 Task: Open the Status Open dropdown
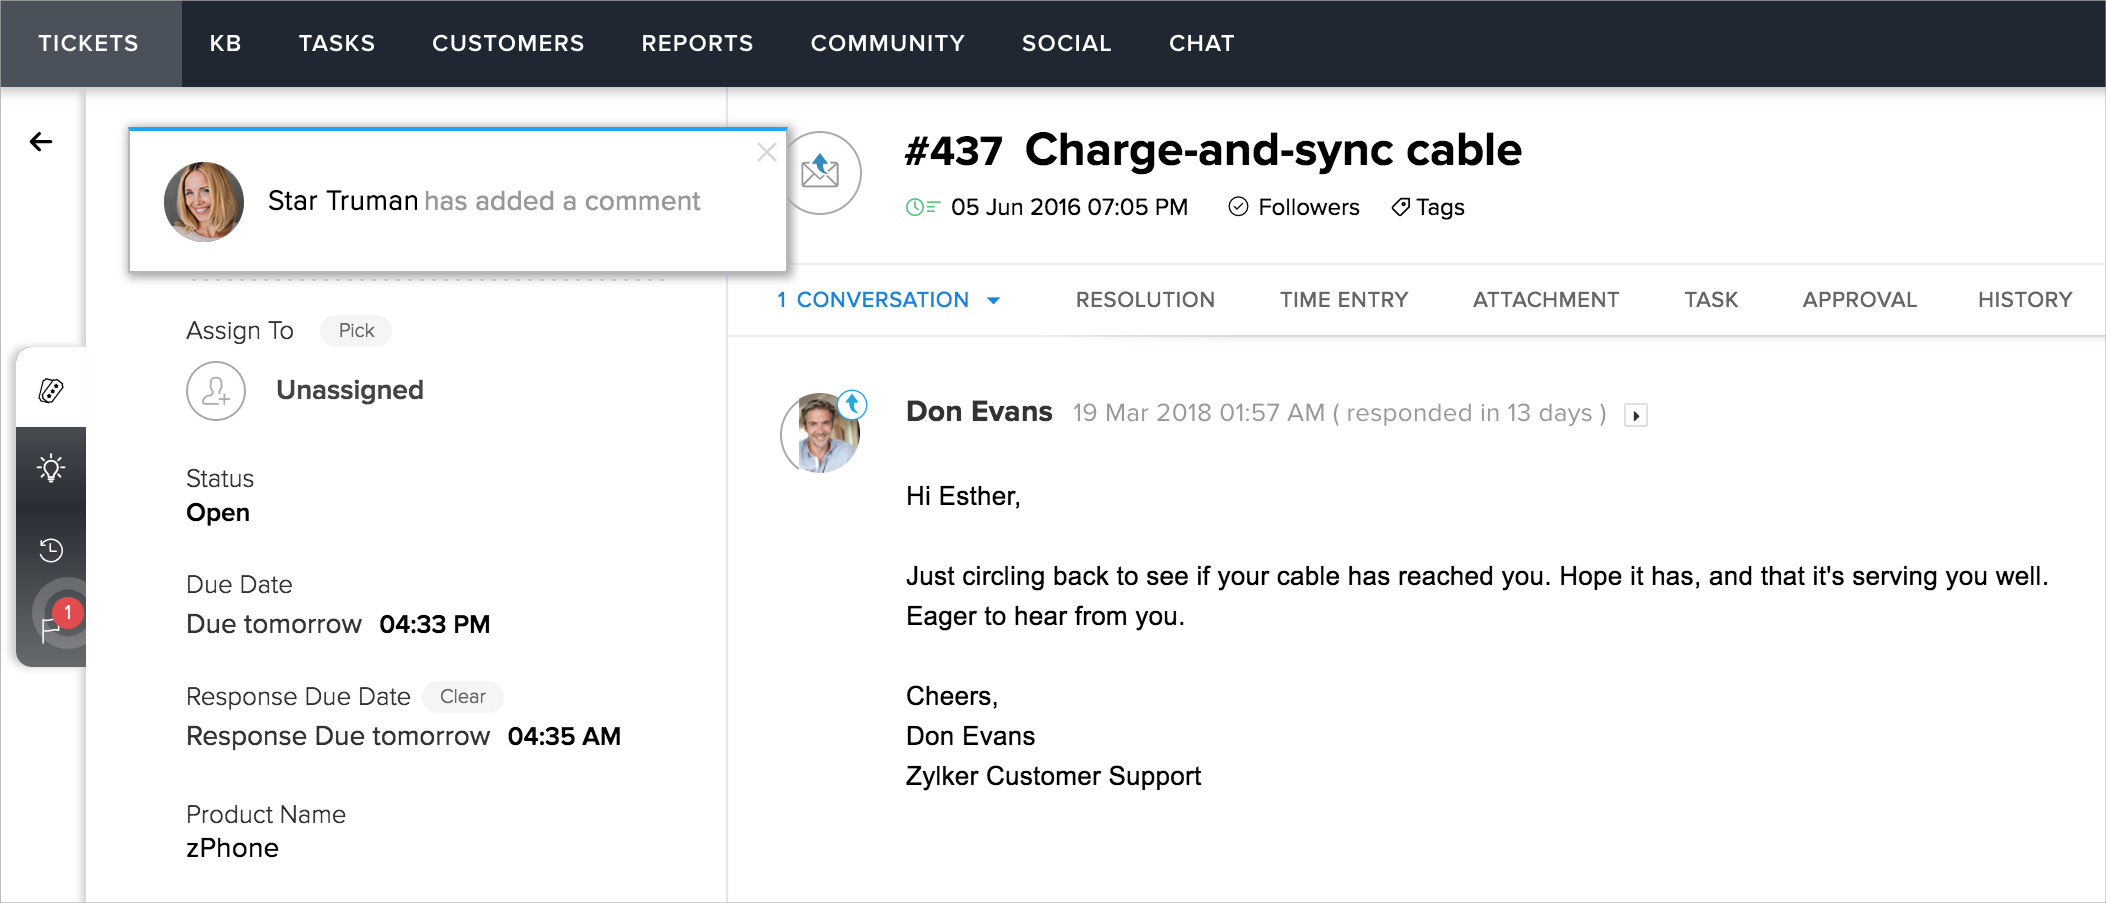[218, 513]
